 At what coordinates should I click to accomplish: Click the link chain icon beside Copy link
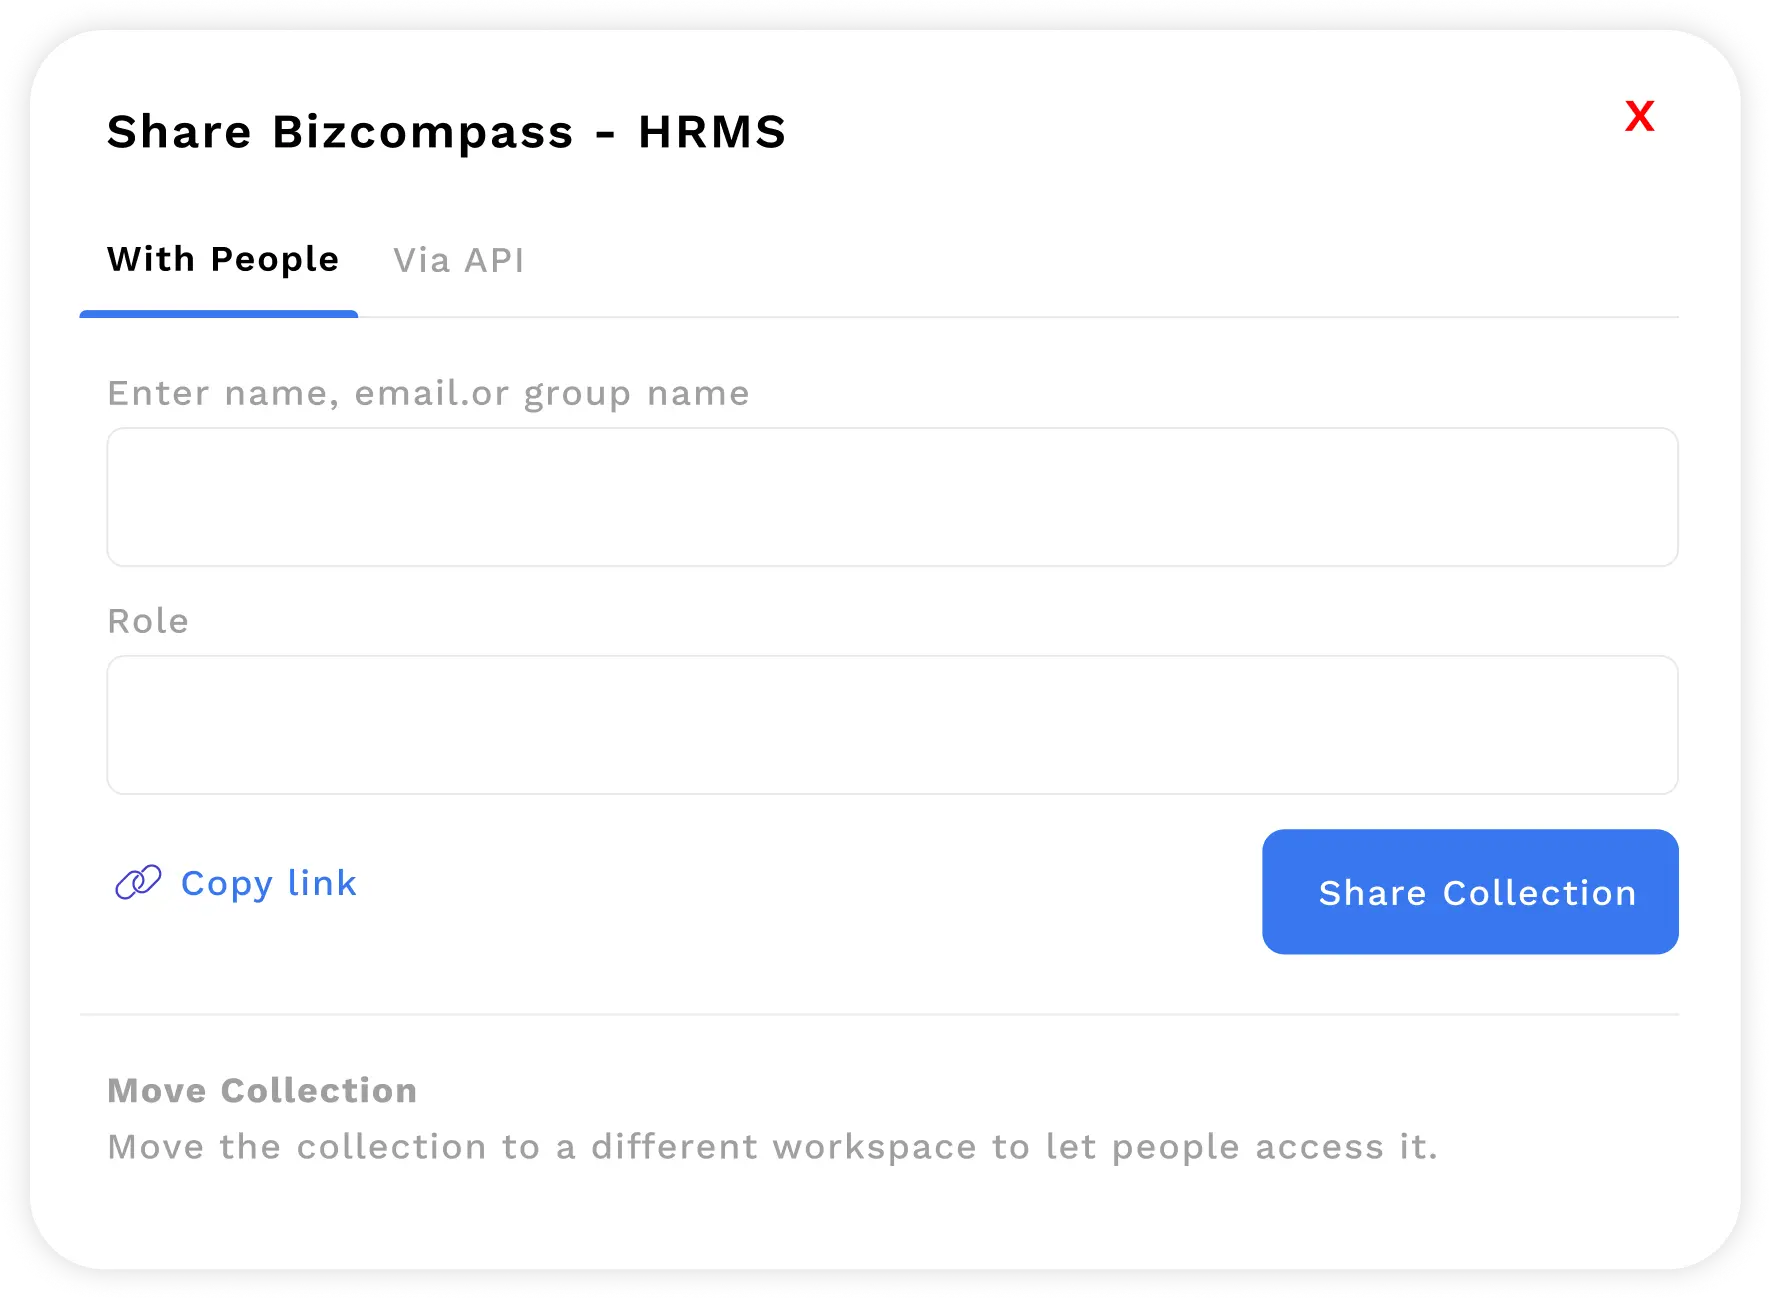point(138,883)
